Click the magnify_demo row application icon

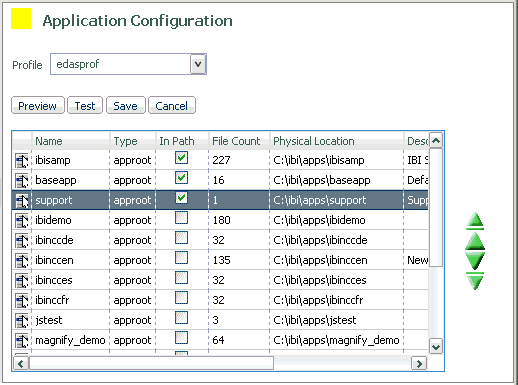(x=22, y=340)
